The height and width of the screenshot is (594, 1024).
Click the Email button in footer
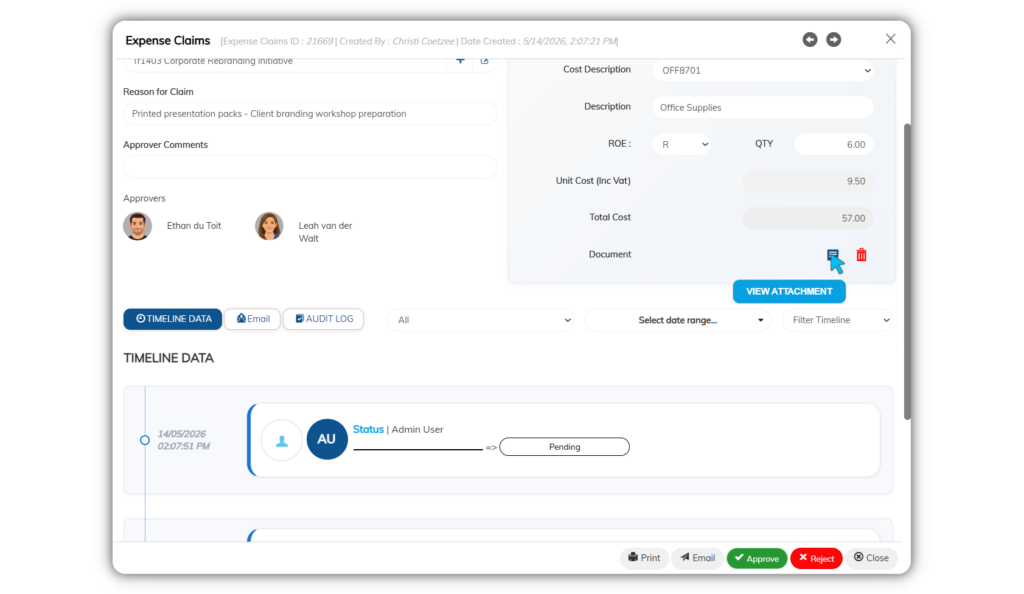click(x=697, y=558)
